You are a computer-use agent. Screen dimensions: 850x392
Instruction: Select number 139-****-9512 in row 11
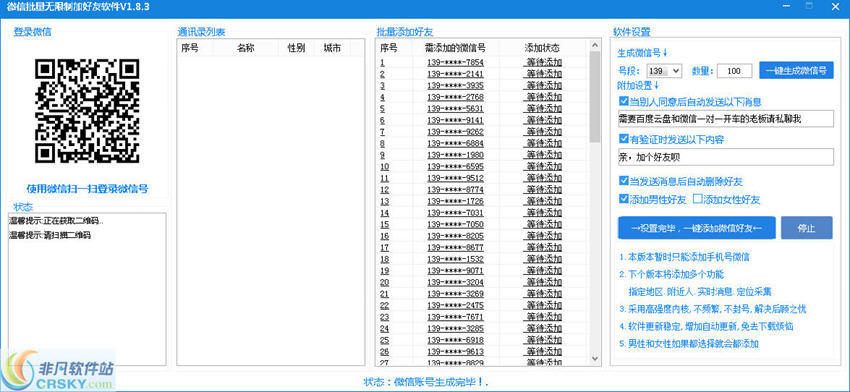point(455,178)
